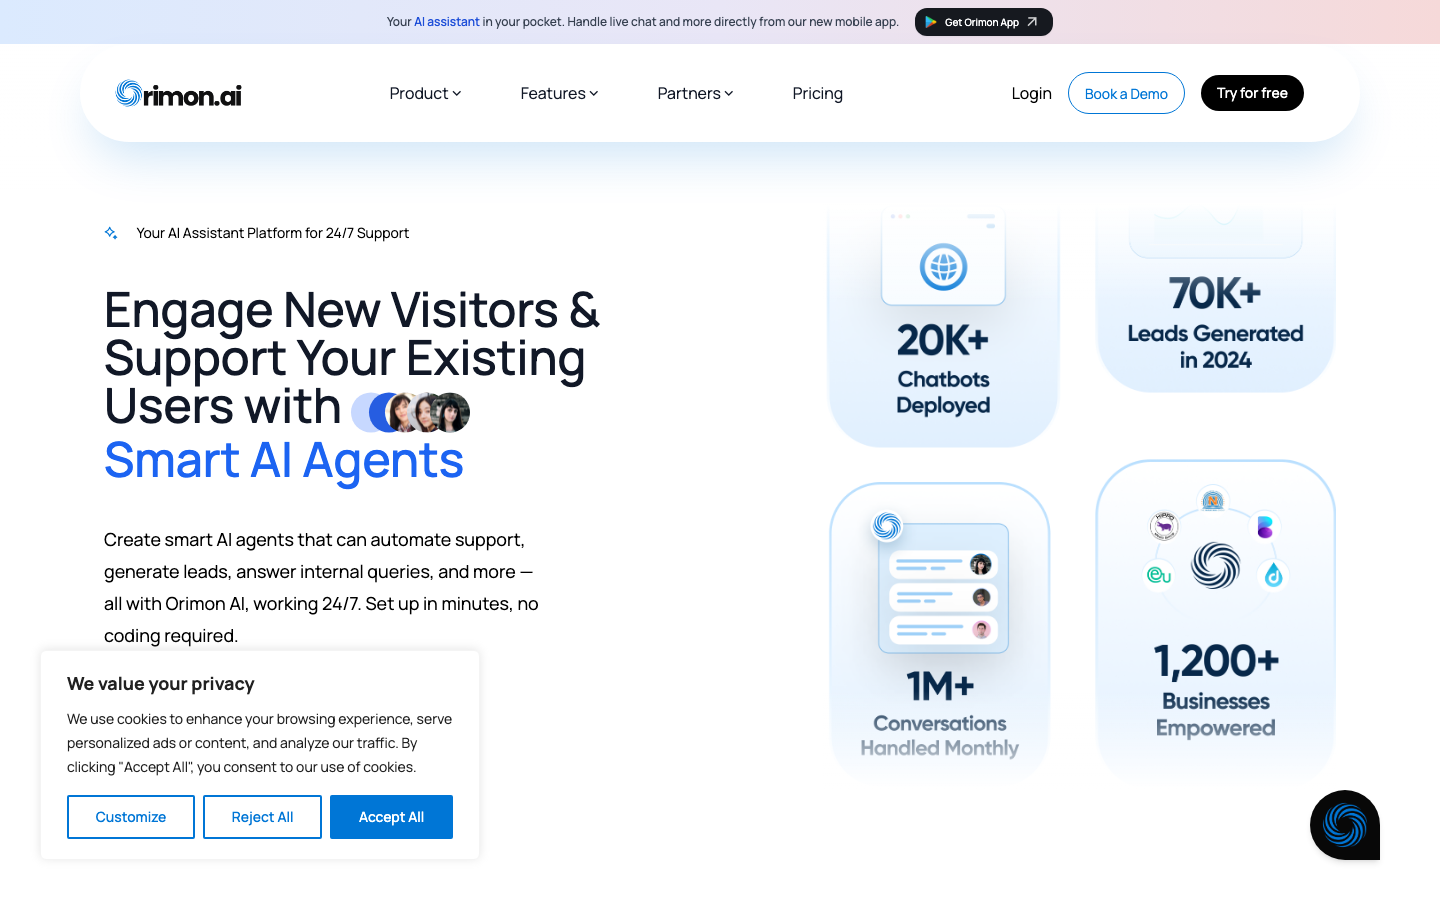Click the globe icon on the 20K+ card
This screenshot has height=900, width=1440.
(x=943, y=267)
